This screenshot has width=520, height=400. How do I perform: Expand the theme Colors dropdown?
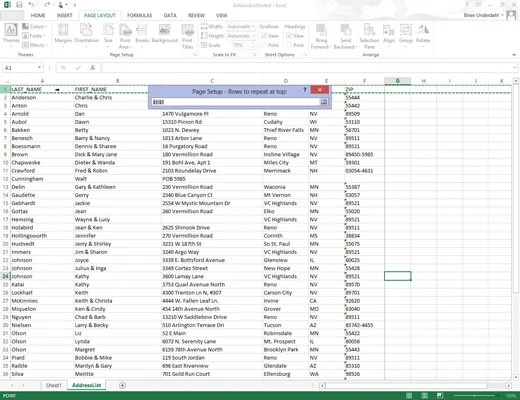pyautogui.click(x=35, y=26)
